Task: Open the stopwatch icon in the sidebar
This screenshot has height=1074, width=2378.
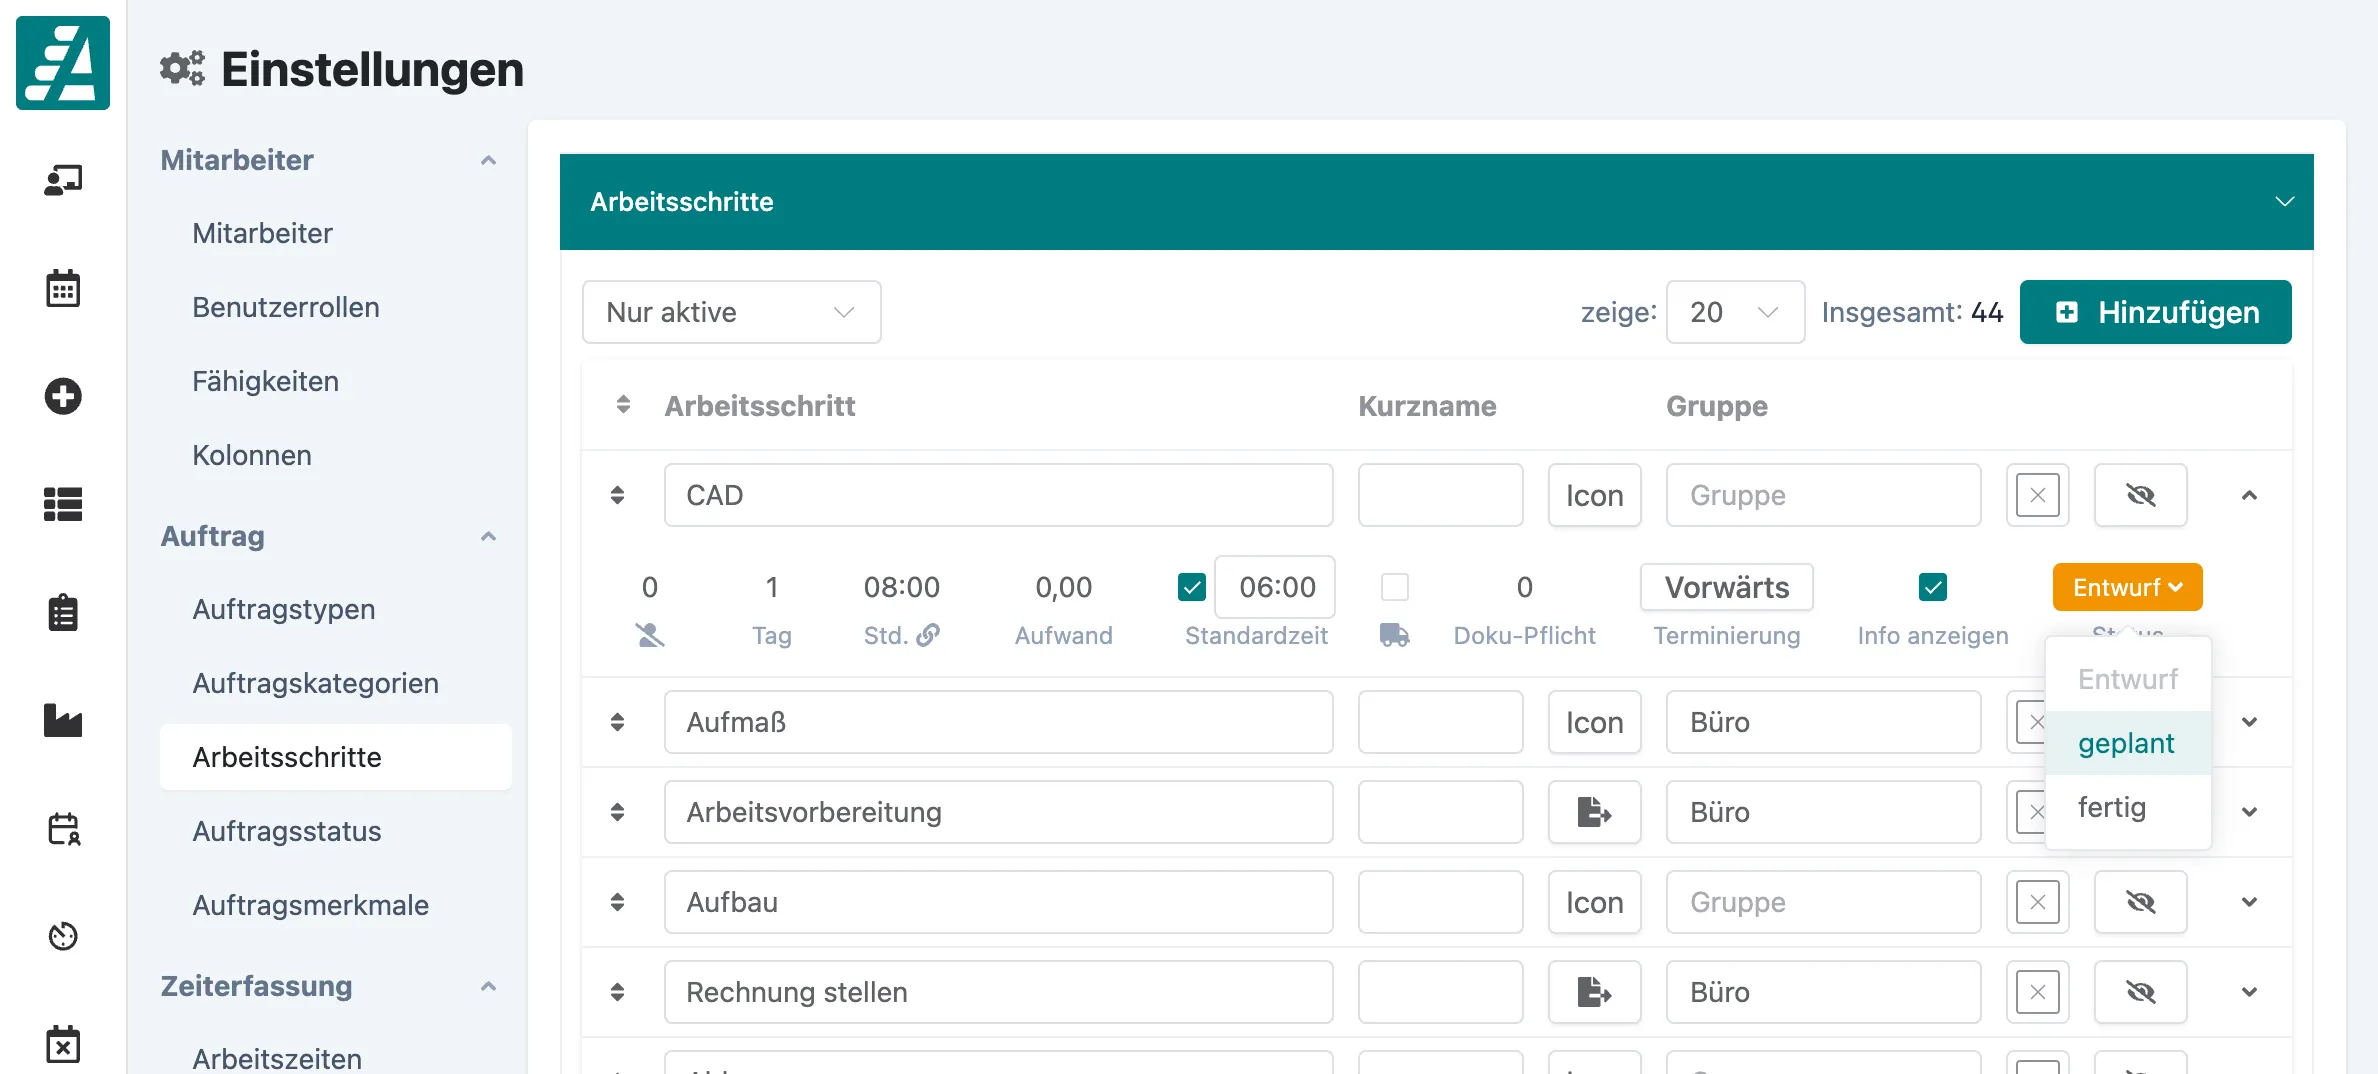Action: [63, 936]
